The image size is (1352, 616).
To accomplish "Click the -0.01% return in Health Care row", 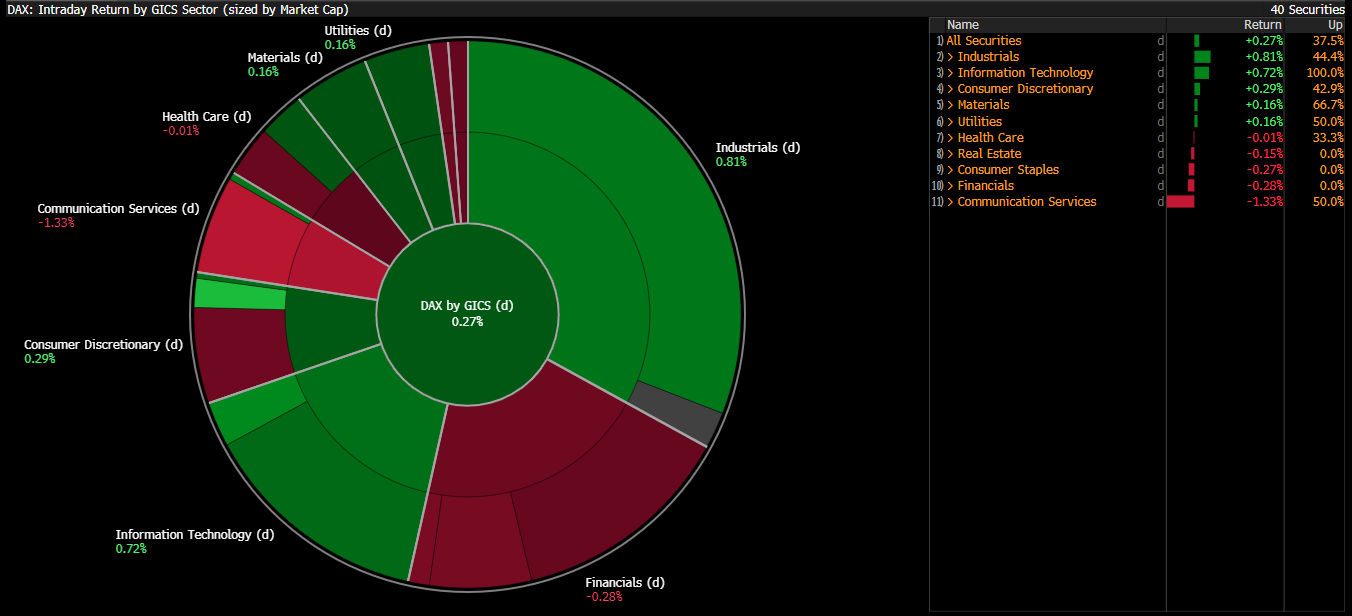I will click(x=1264, y=138).
